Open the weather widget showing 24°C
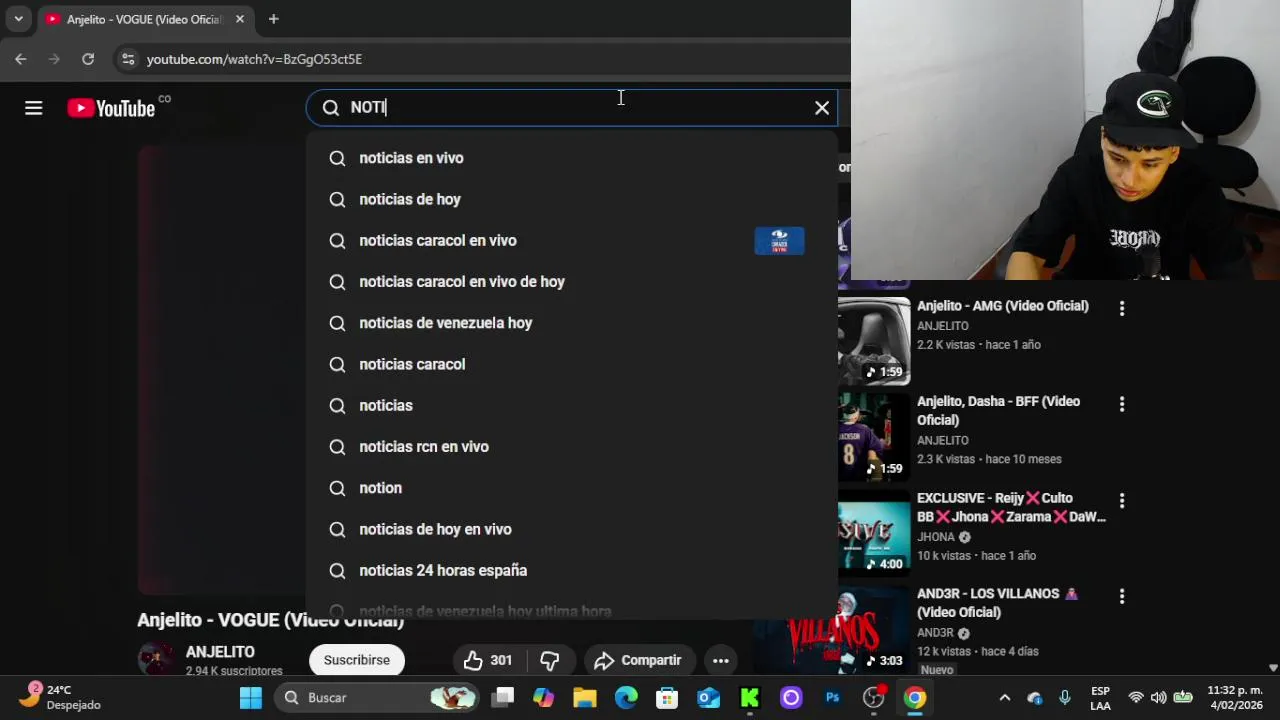 click(x=60, y=697)
